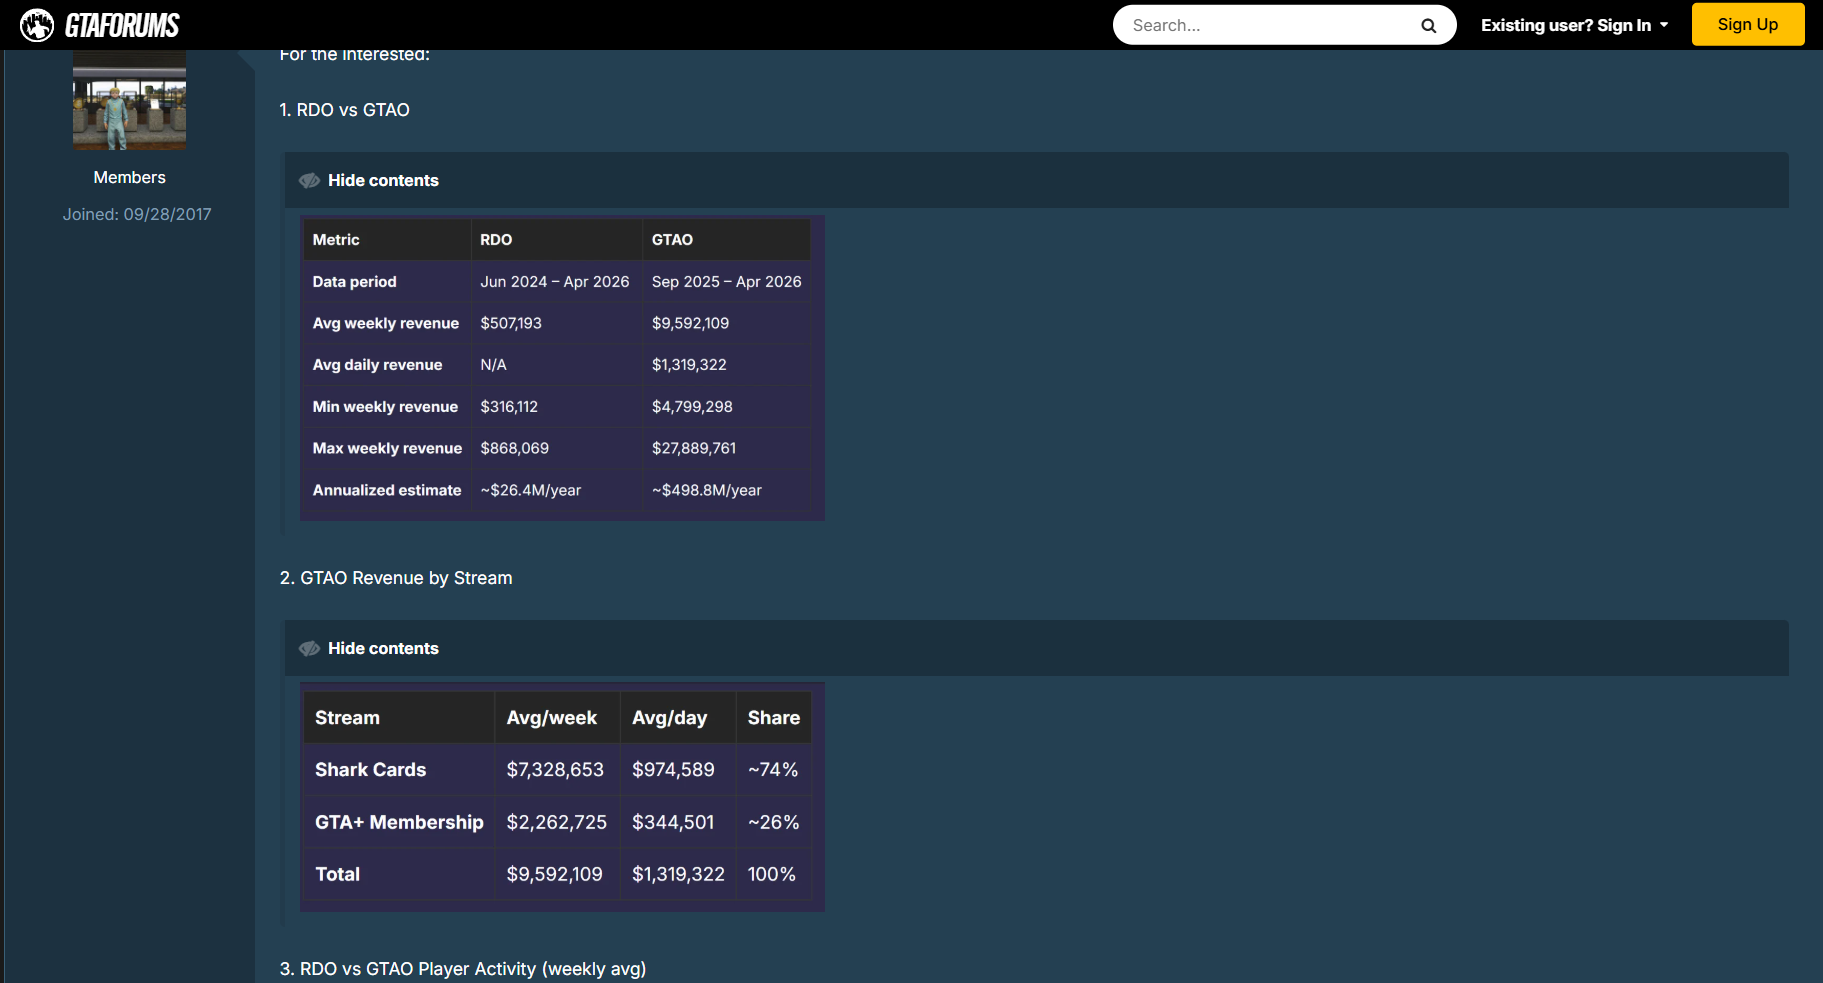Screen dimensions: 1823x983
Task: Click the GTAFORUMS wordmark in the header
Action: [122, 25]
